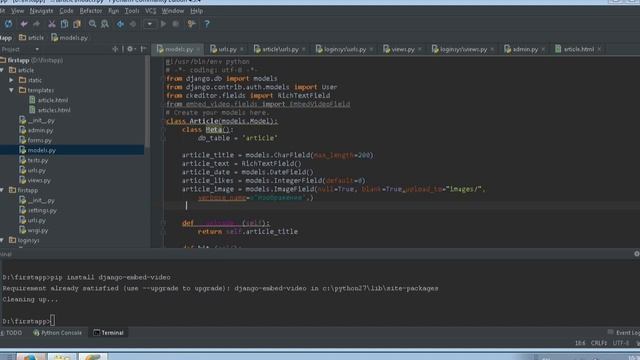Select wsgi.py in the project tree
This screenshot has height=360, width=640.
[x=33, y=230]
